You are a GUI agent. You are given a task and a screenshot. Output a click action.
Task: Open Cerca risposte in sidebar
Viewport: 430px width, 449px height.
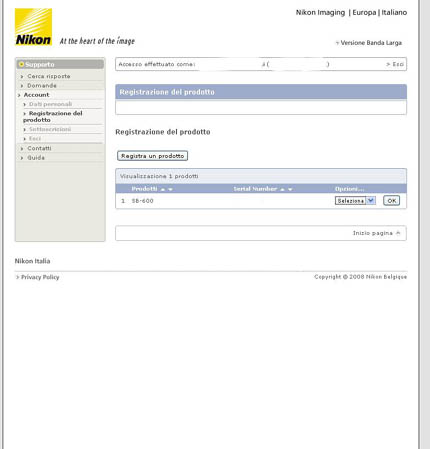coord(49,76)
